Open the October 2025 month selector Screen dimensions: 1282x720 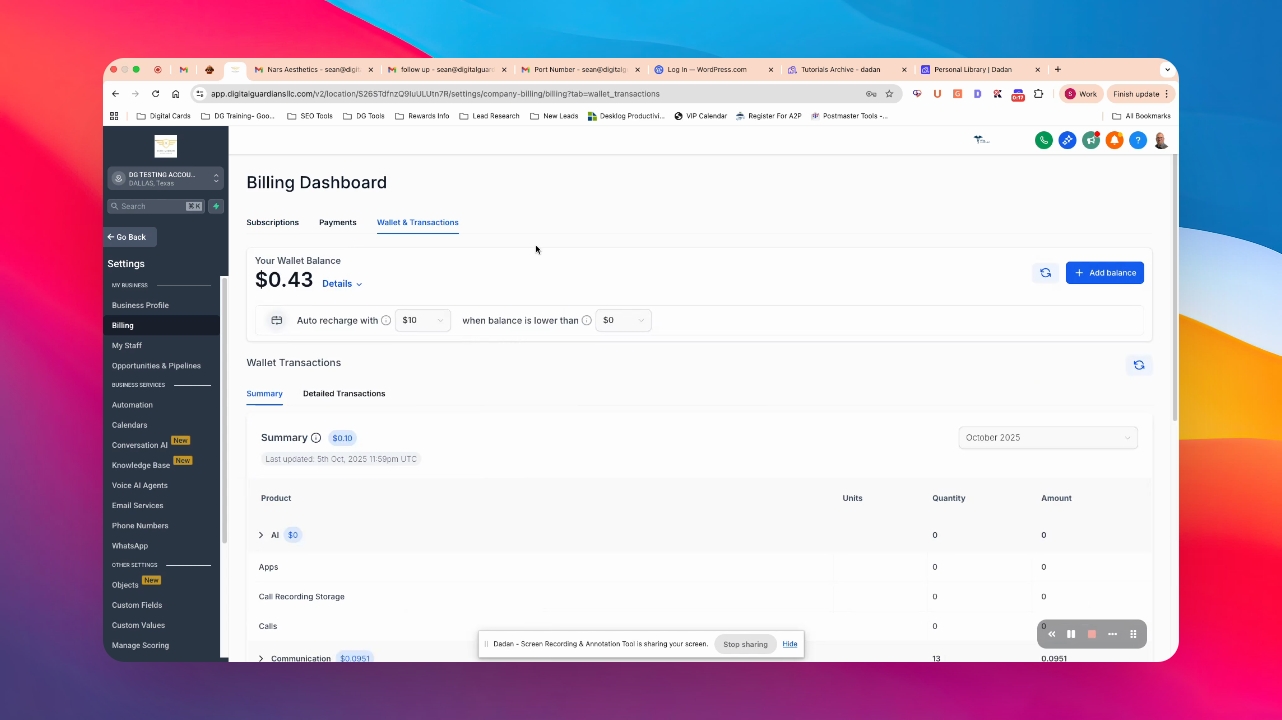pos(1048,438)
